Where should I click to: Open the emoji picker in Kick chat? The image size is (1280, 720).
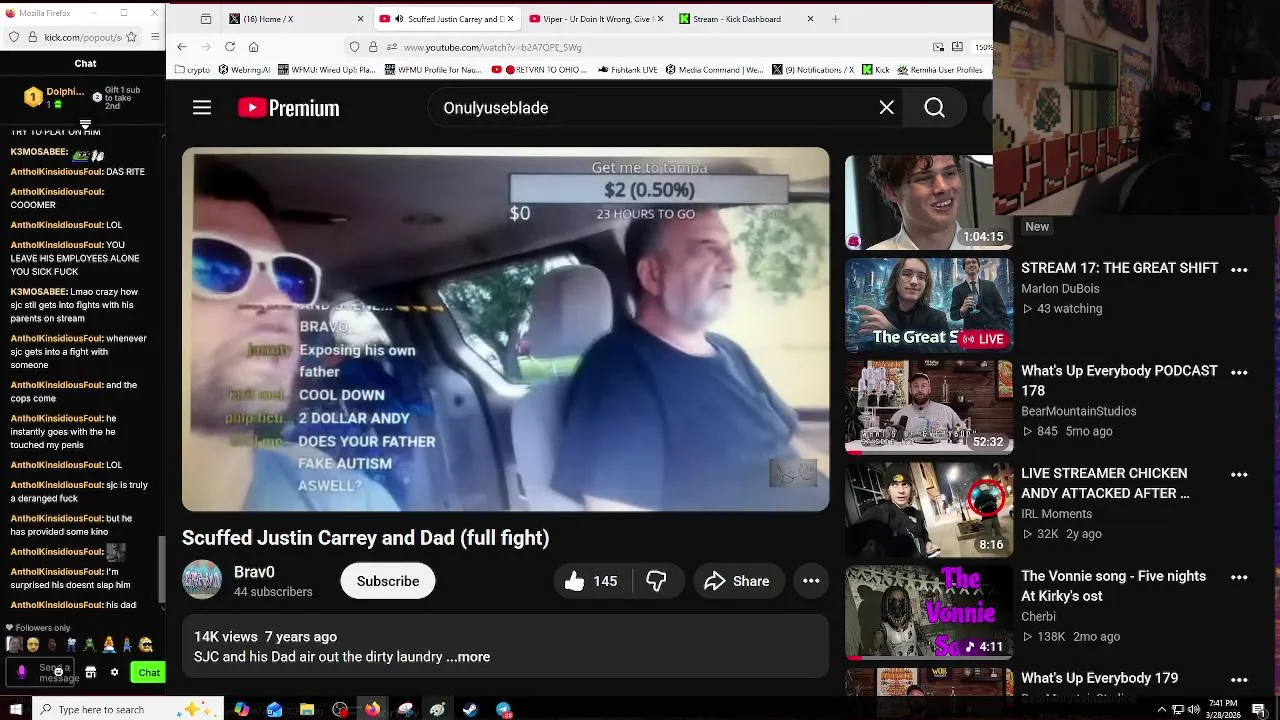point(58,672)
